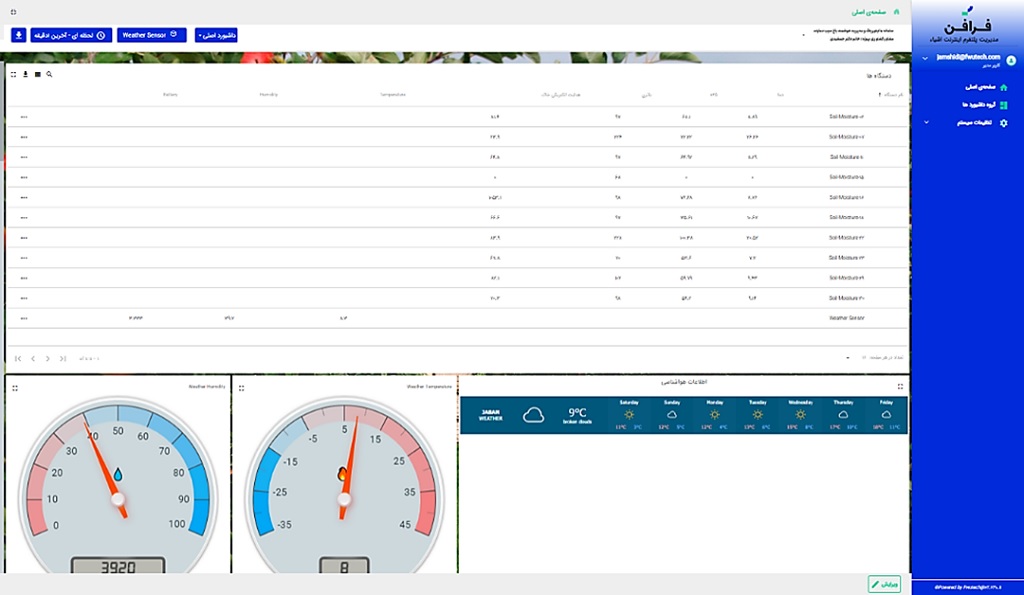Open column display settings in devices table
Viewport: 1024px width, 595px height.
37,74
